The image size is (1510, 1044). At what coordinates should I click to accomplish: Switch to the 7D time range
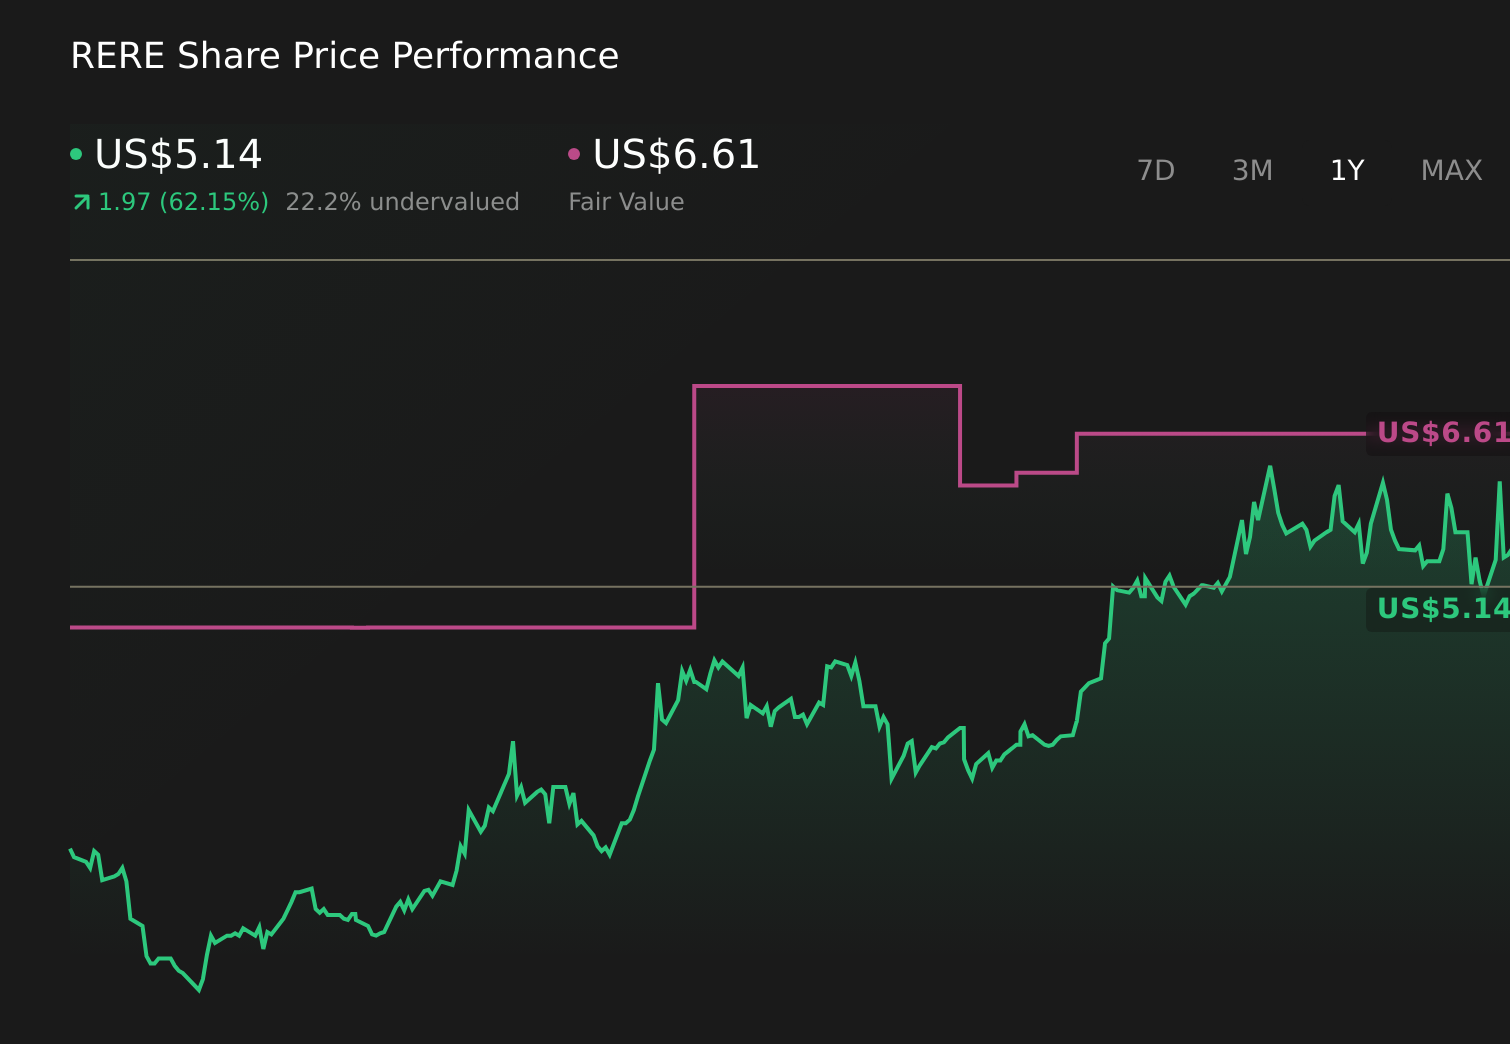pyautogui.click(x=1156, y=170)
